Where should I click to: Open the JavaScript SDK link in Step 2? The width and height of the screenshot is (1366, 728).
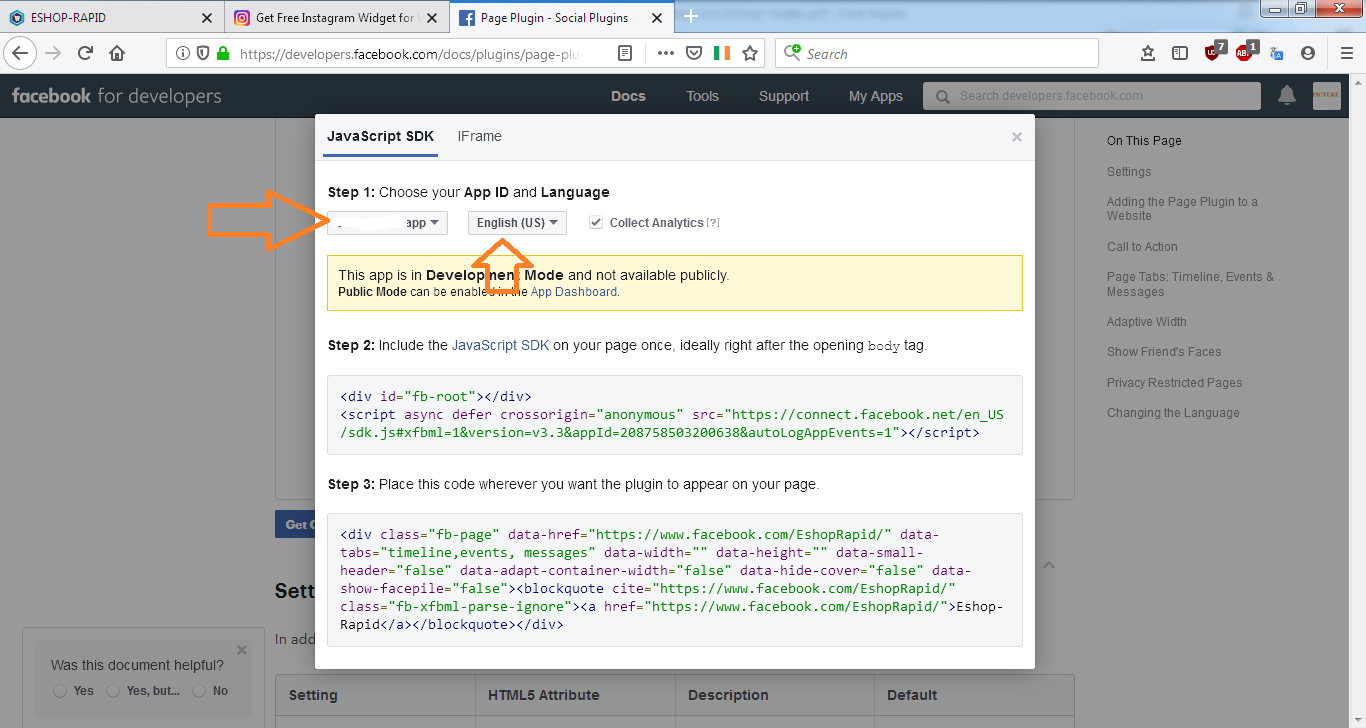tap(501, 345)
